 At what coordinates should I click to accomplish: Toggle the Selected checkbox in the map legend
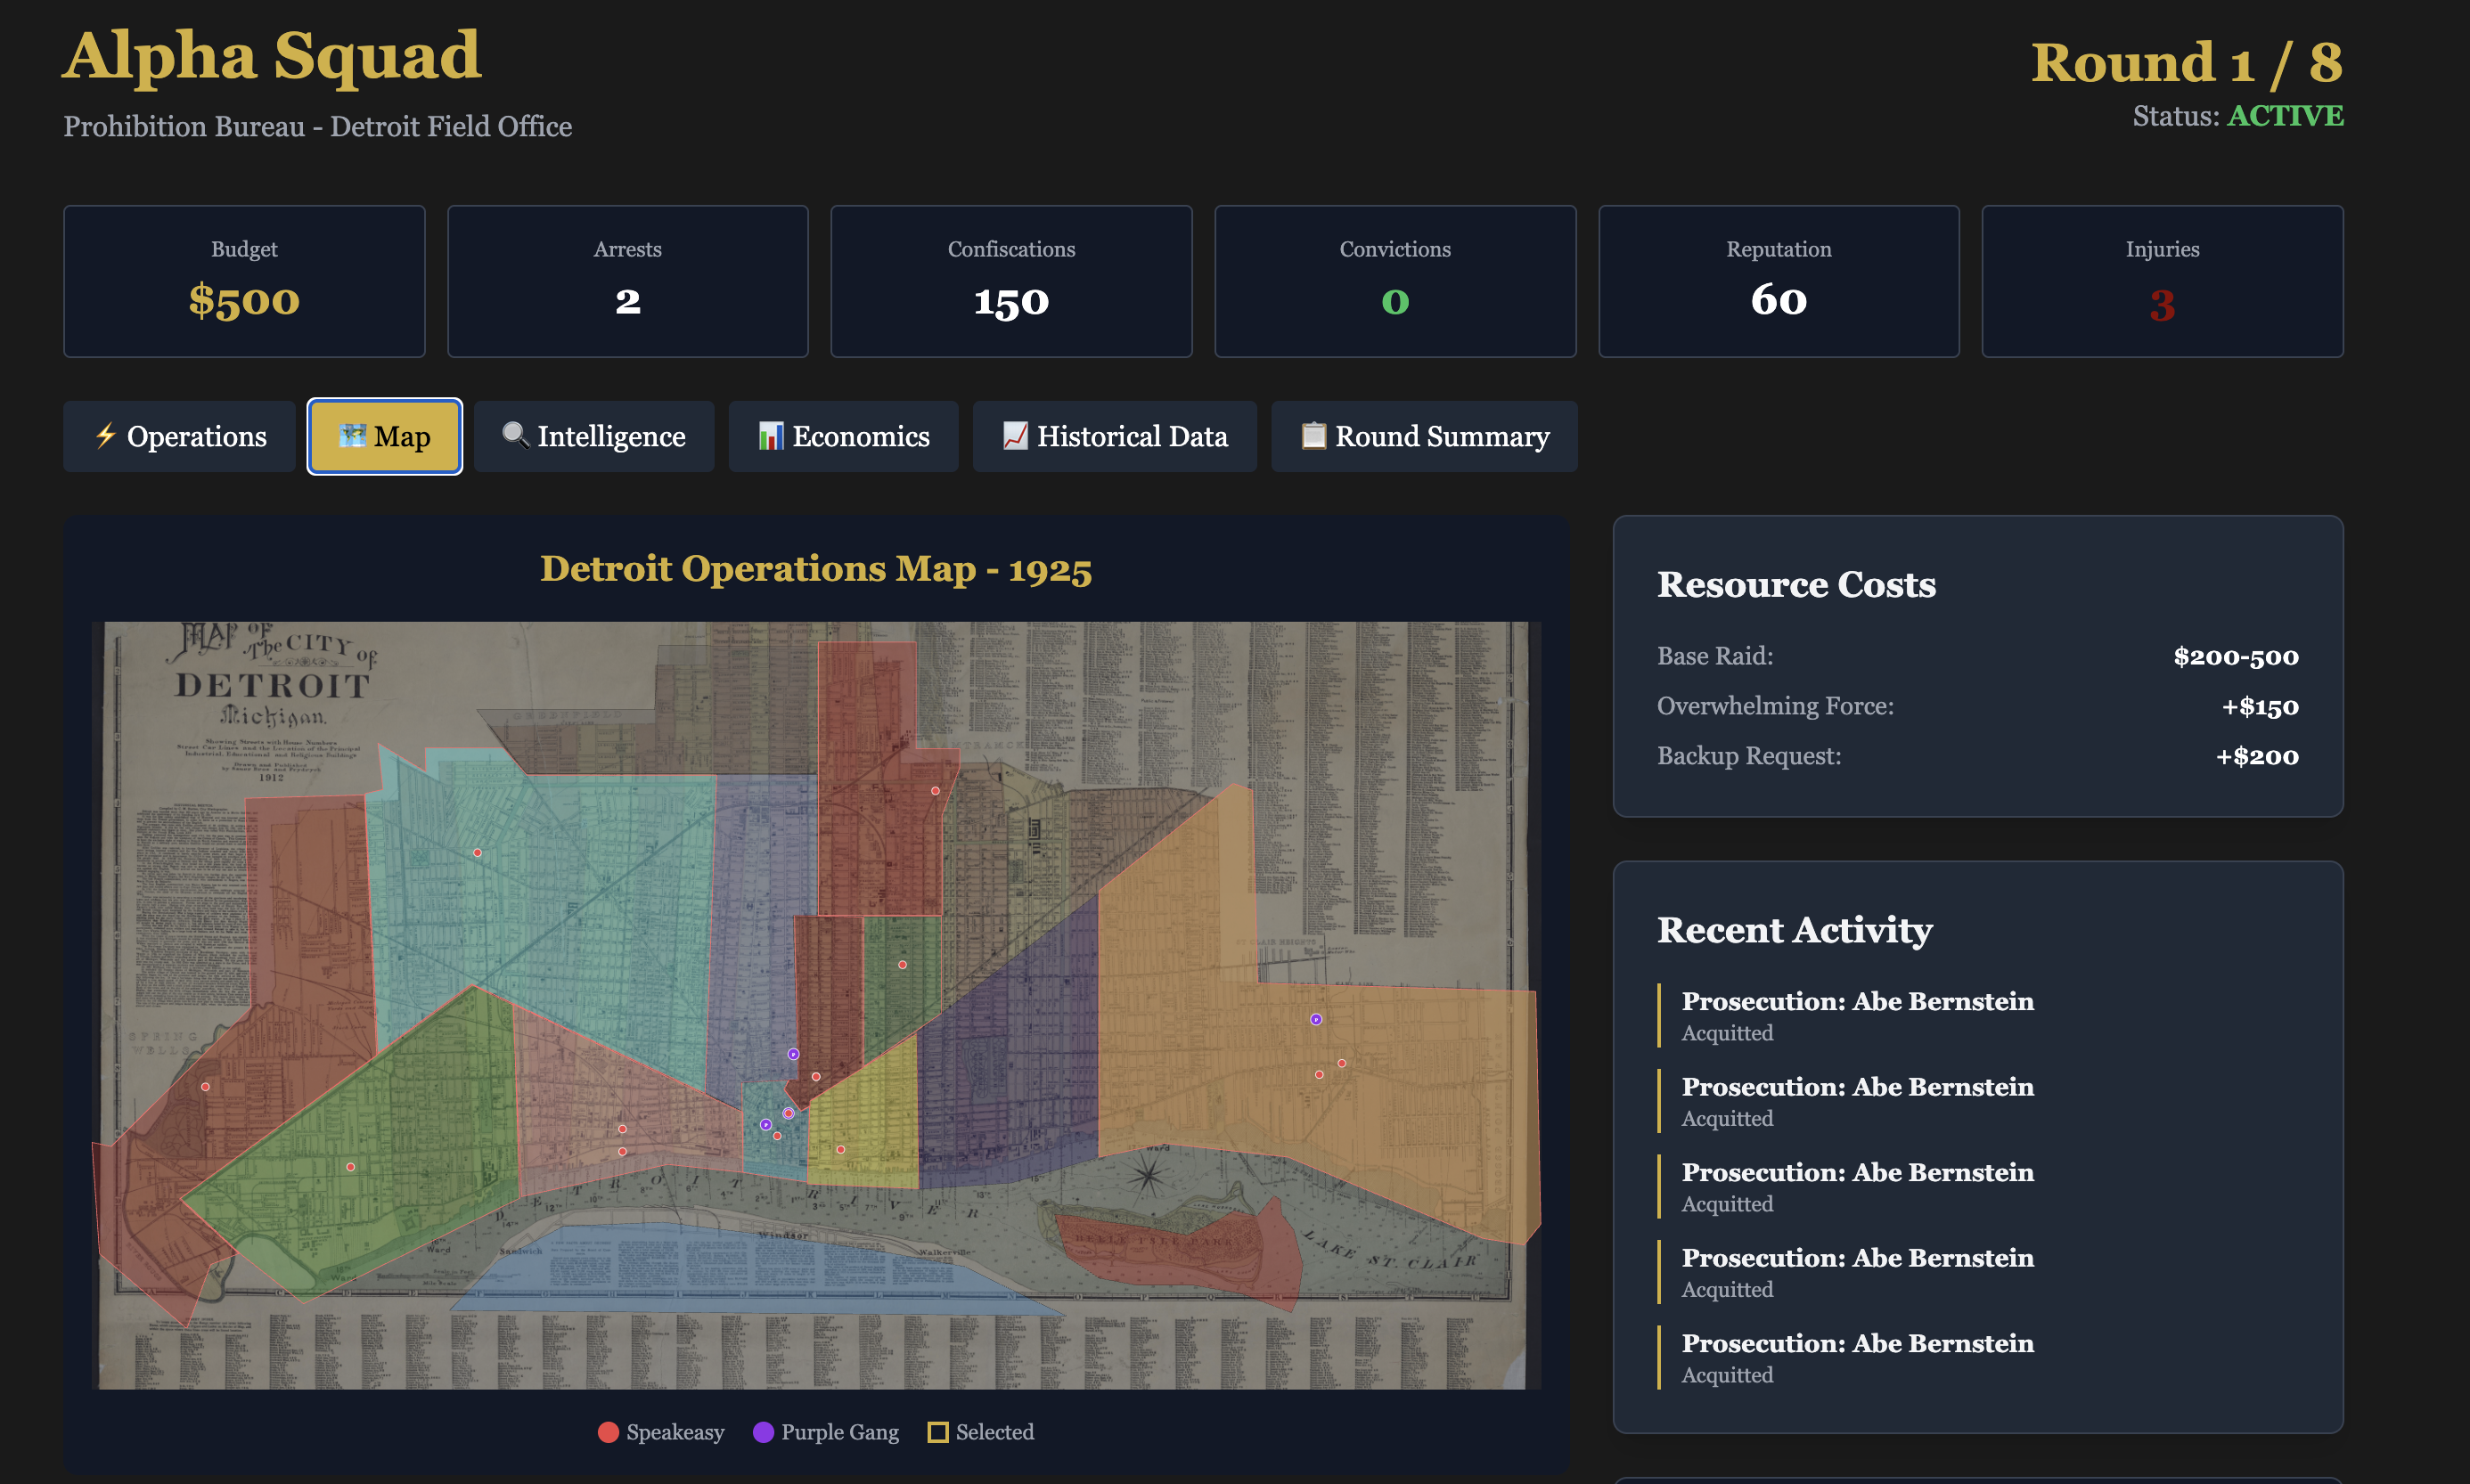(x=978, y=1432)
